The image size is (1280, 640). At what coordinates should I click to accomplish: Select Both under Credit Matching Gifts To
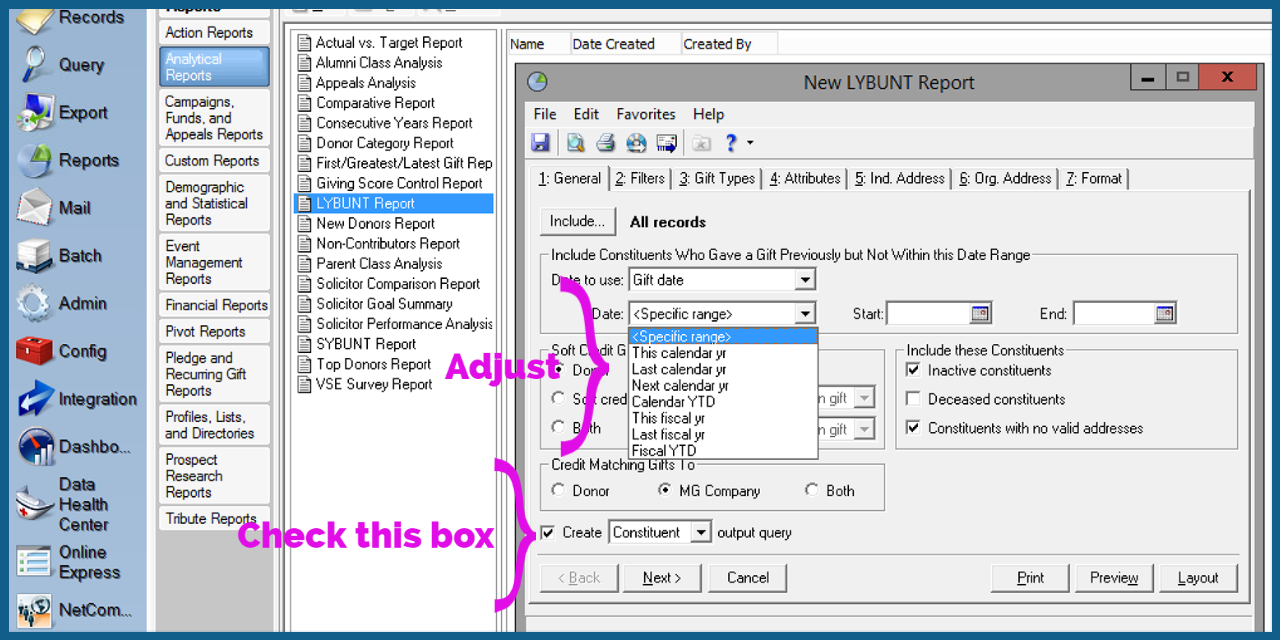pyautogui.click(x=812, y=491)
